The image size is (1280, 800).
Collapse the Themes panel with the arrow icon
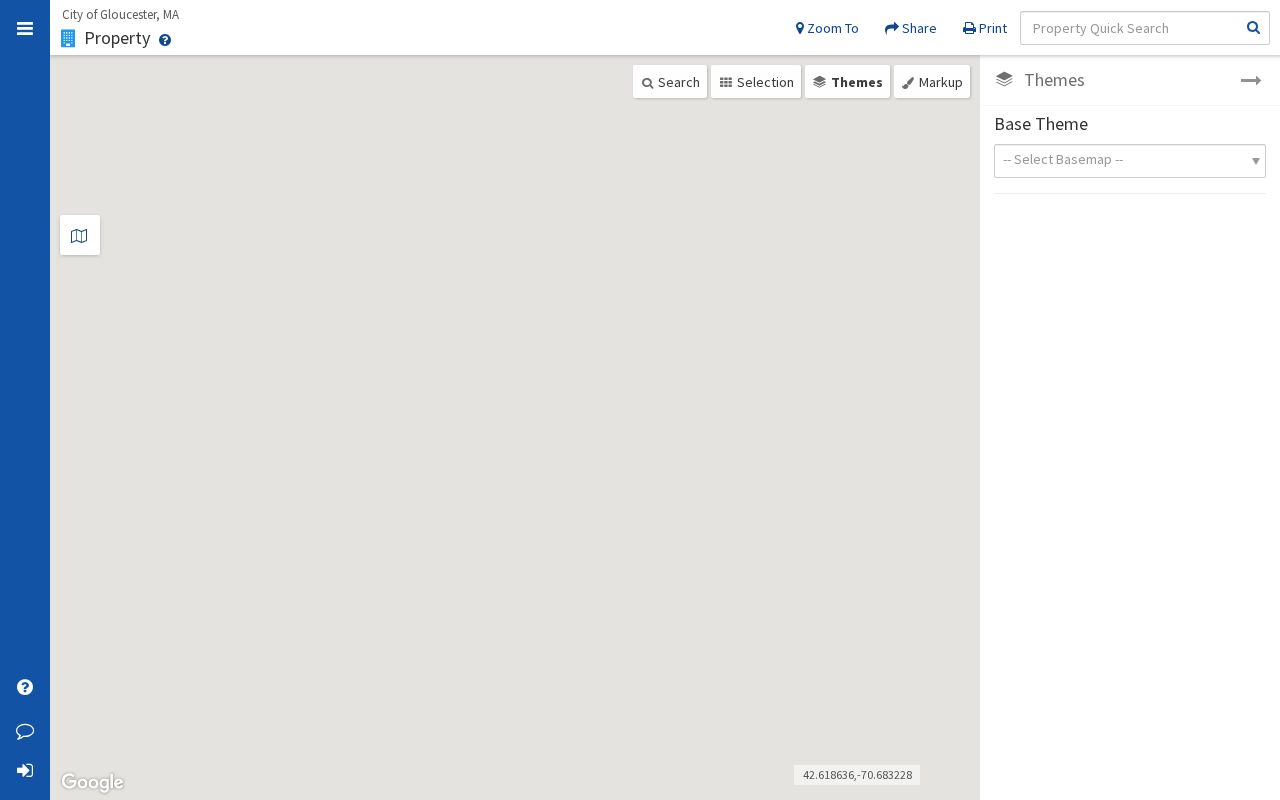click(x=1251, y=80)
